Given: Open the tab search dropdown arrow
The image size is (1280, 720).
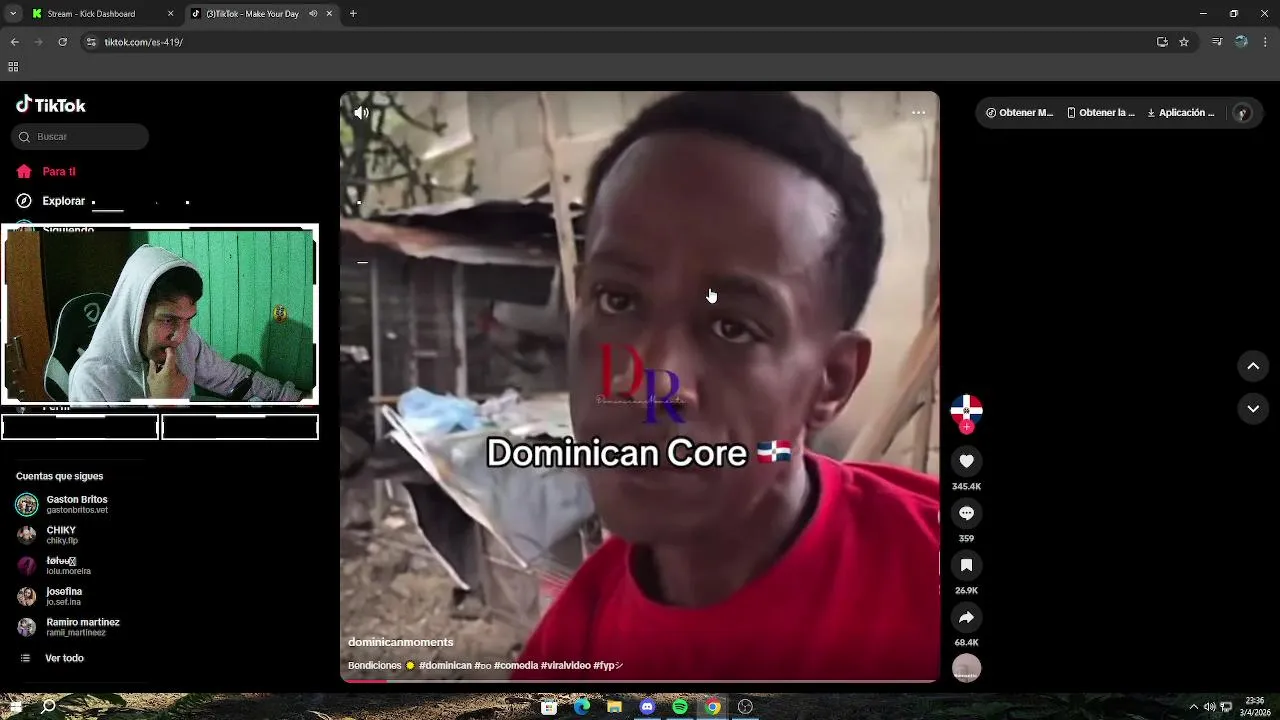Looking at the screenshot, I should tap(13, 14).
